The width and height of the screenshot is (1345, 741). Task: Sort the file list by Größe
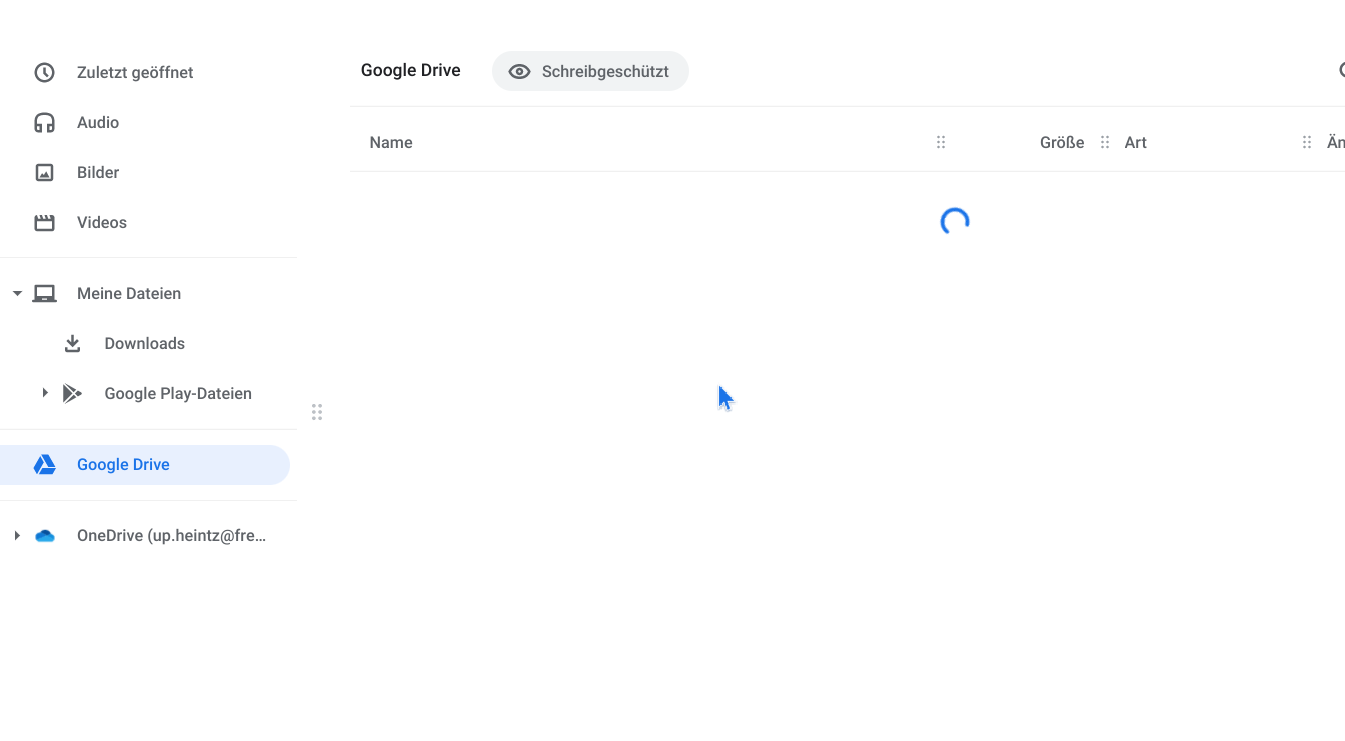pos(1062,142)
